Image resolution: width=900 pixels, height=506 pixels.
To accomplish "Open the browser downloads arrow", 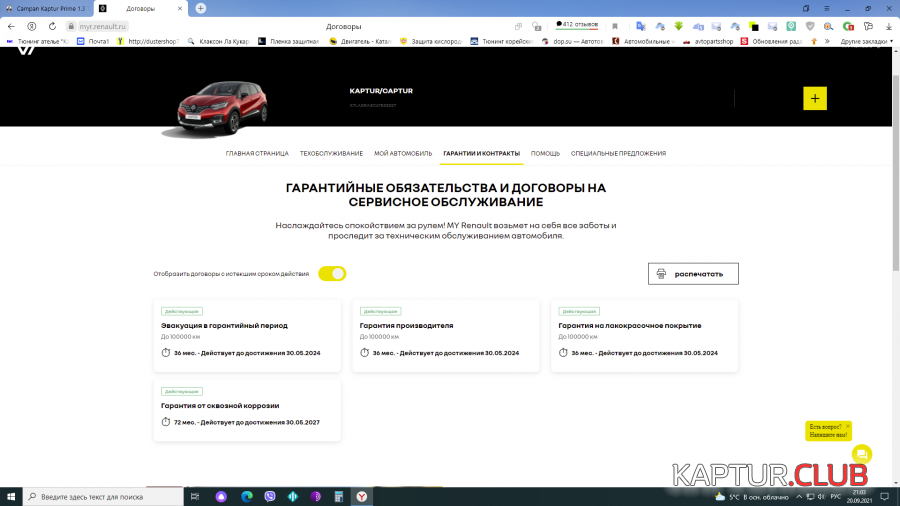I will (889, 26).
